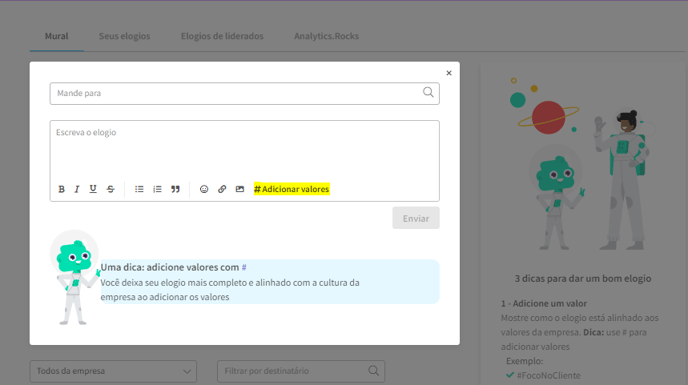Expand the Todos da empresa dropdown

click(x=113, y=371)
